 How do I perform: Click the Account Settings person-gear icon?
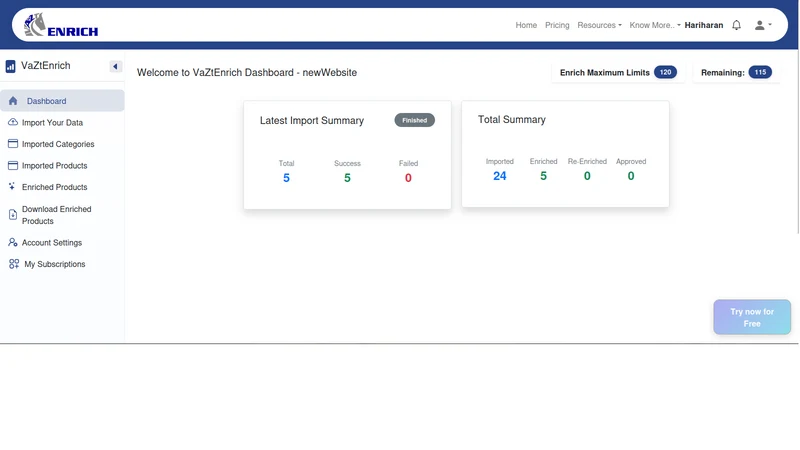tap(13, 242)
